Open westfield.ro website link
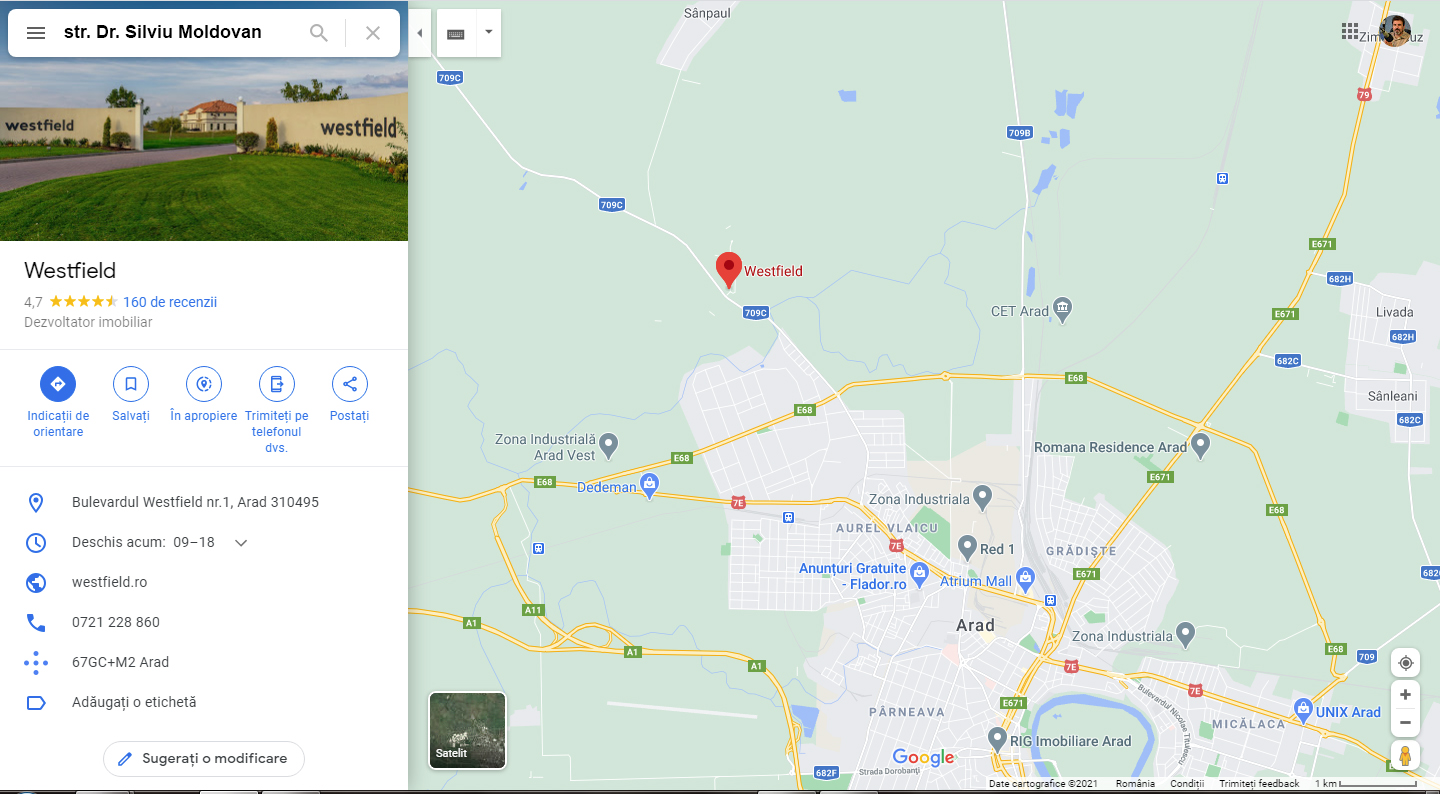Screen dimensions: 1440x794 [110, 582]
